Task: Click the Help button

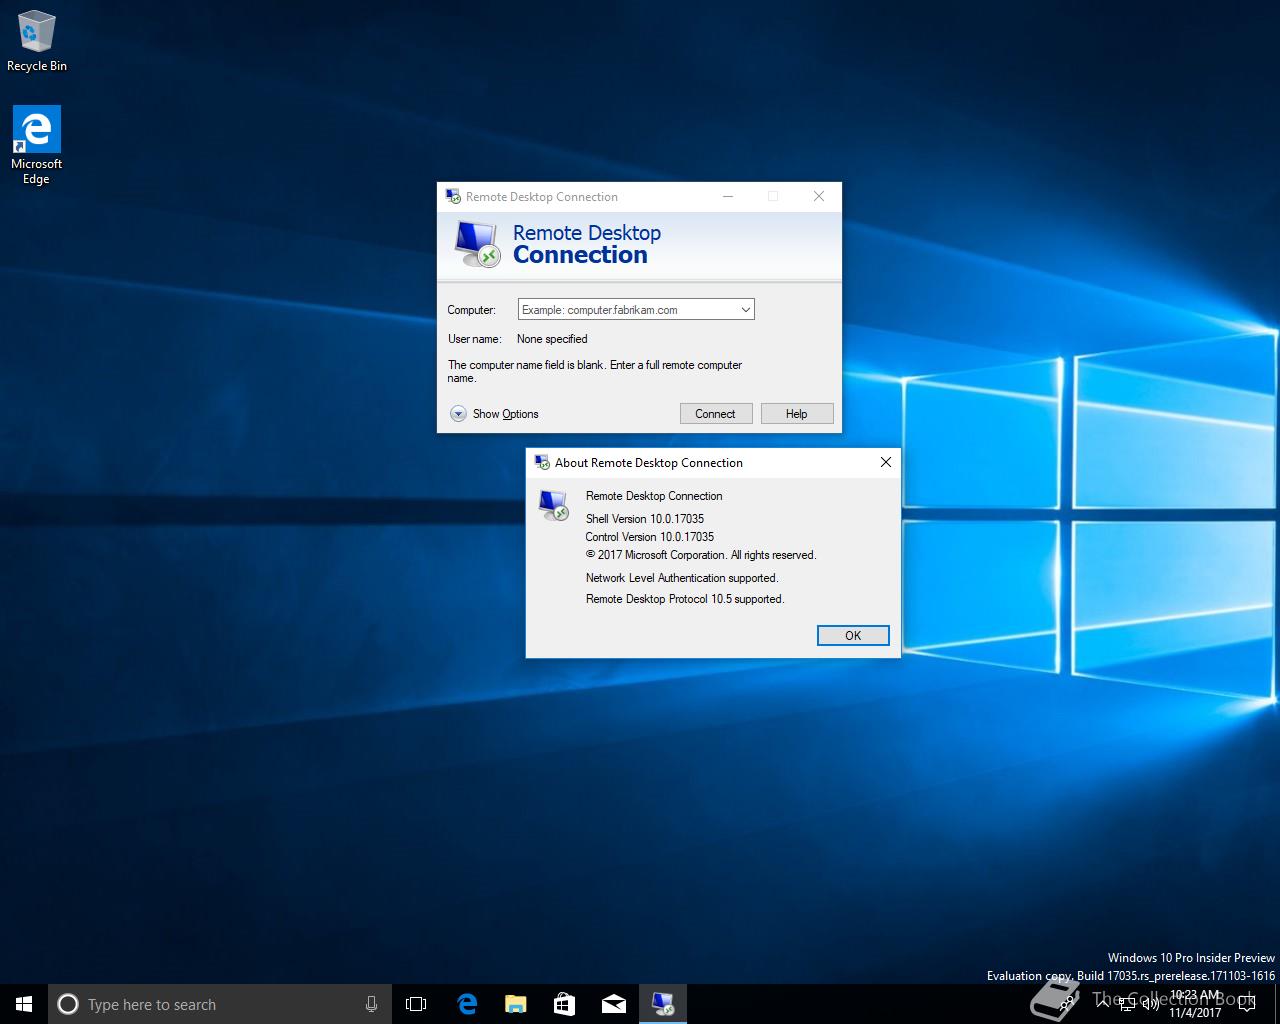Action: pyautogui.click(x=796, y=414)
